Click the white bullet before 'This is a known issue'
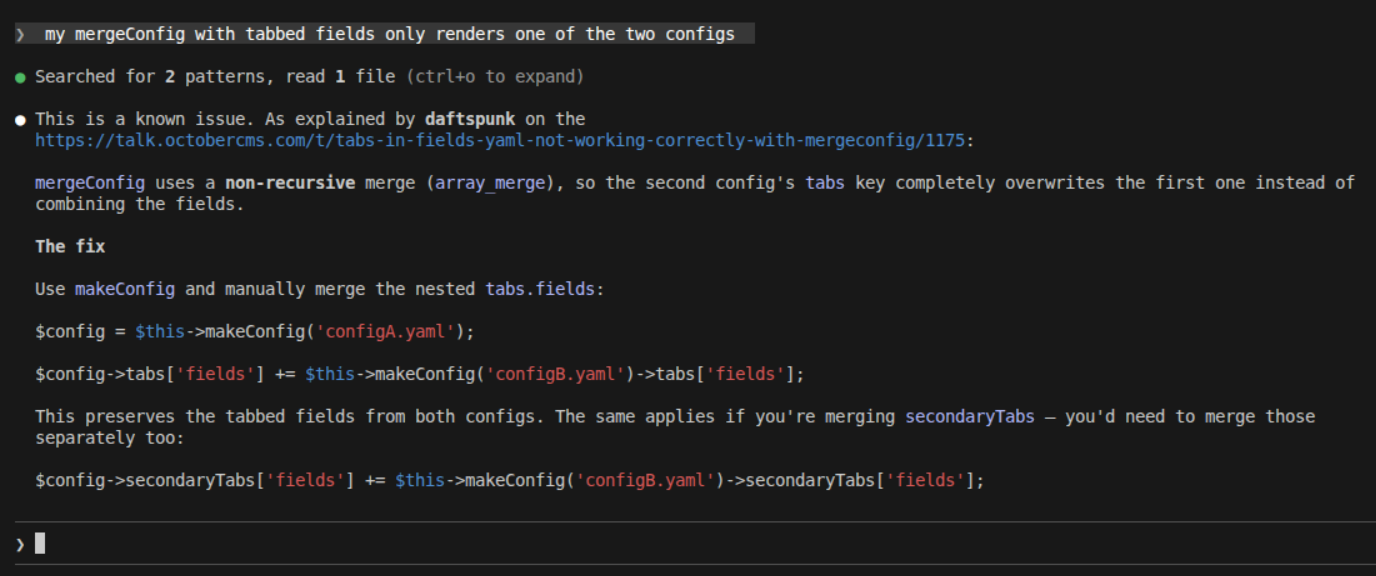The height and width of the screenshot is (576, 1376). click(x=20, y=120)
